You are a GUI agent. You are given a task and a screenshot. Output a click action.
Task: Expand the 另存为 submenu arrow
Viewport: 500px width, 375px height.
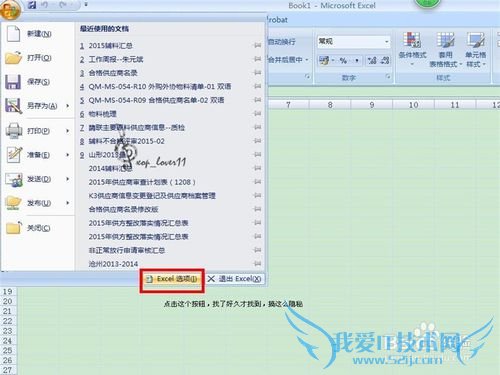68,106
